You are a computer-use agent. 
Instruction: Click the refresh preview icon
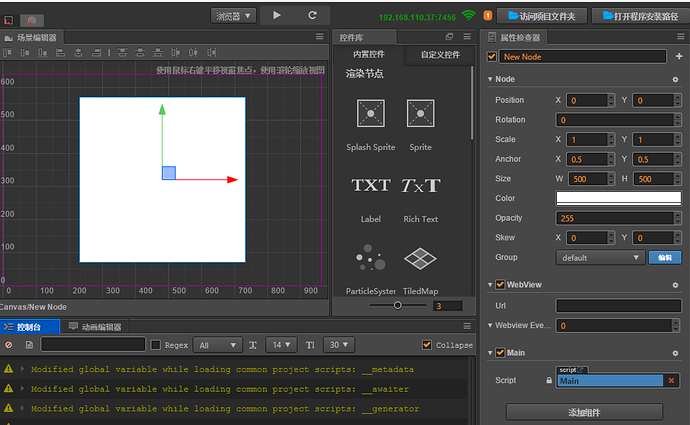tap(312, 15)
